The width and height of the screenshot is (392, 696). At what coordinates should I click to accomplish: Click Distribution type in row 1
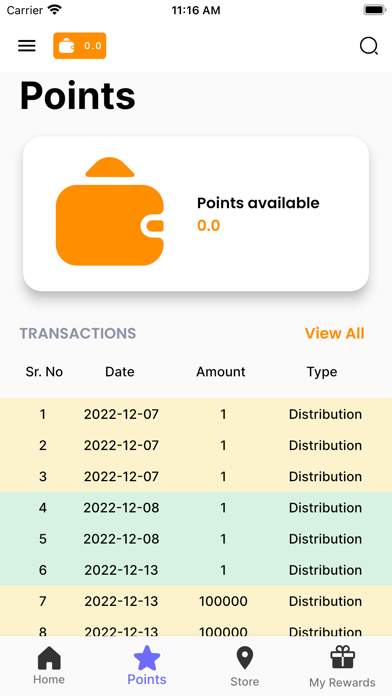pos(325,414)
